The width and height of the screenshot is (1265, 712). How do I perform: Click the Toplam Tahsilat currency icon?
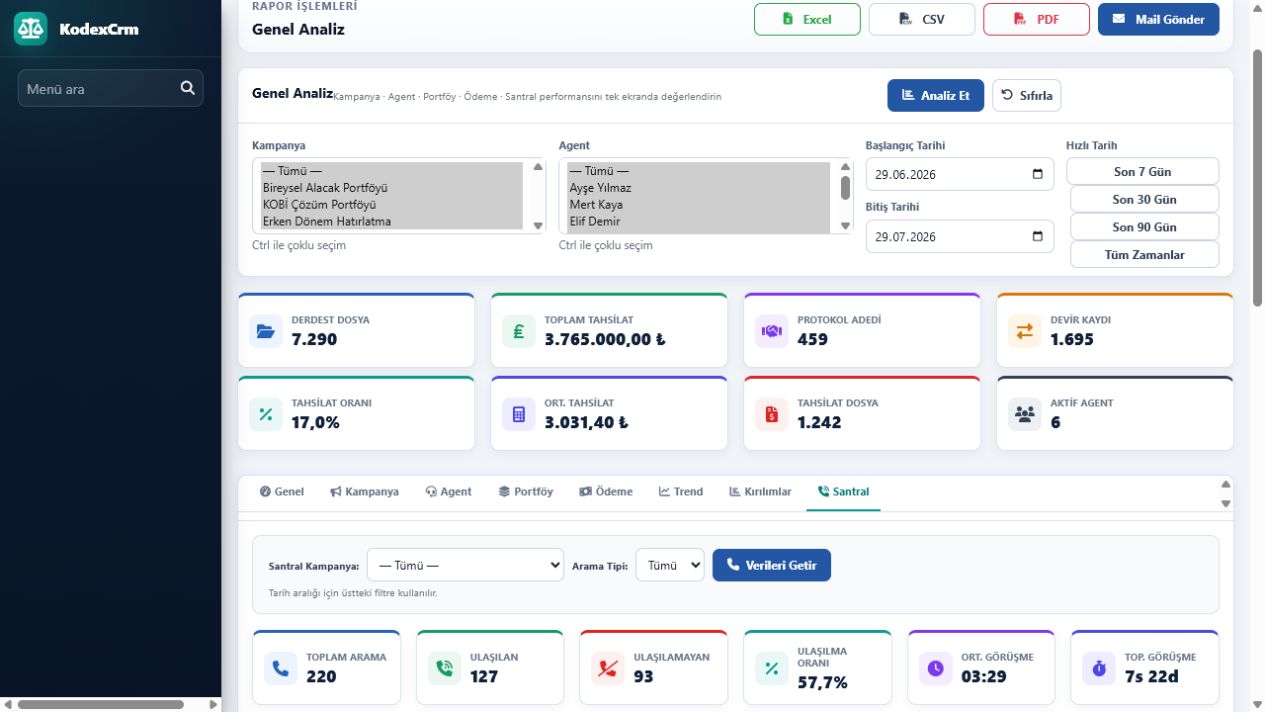pyautogui.click(x=518, y=331)
